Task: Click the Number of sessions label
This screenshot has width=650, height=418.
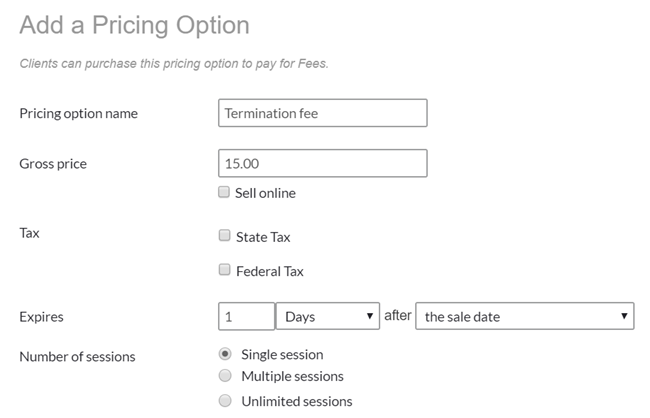Action: (77, 356)
